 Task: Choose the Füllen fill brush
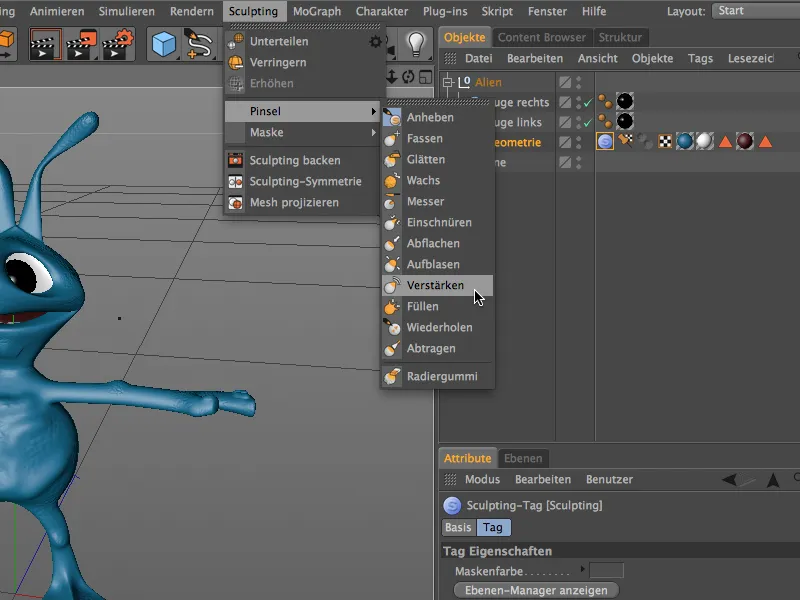click(438, 306)
